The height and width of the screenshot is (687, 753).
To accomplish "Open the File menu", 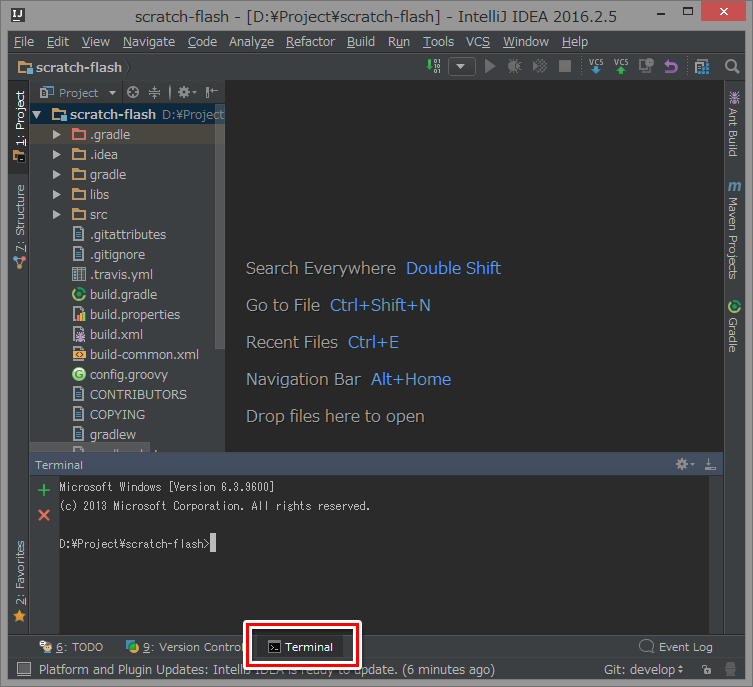I will 24,42.
